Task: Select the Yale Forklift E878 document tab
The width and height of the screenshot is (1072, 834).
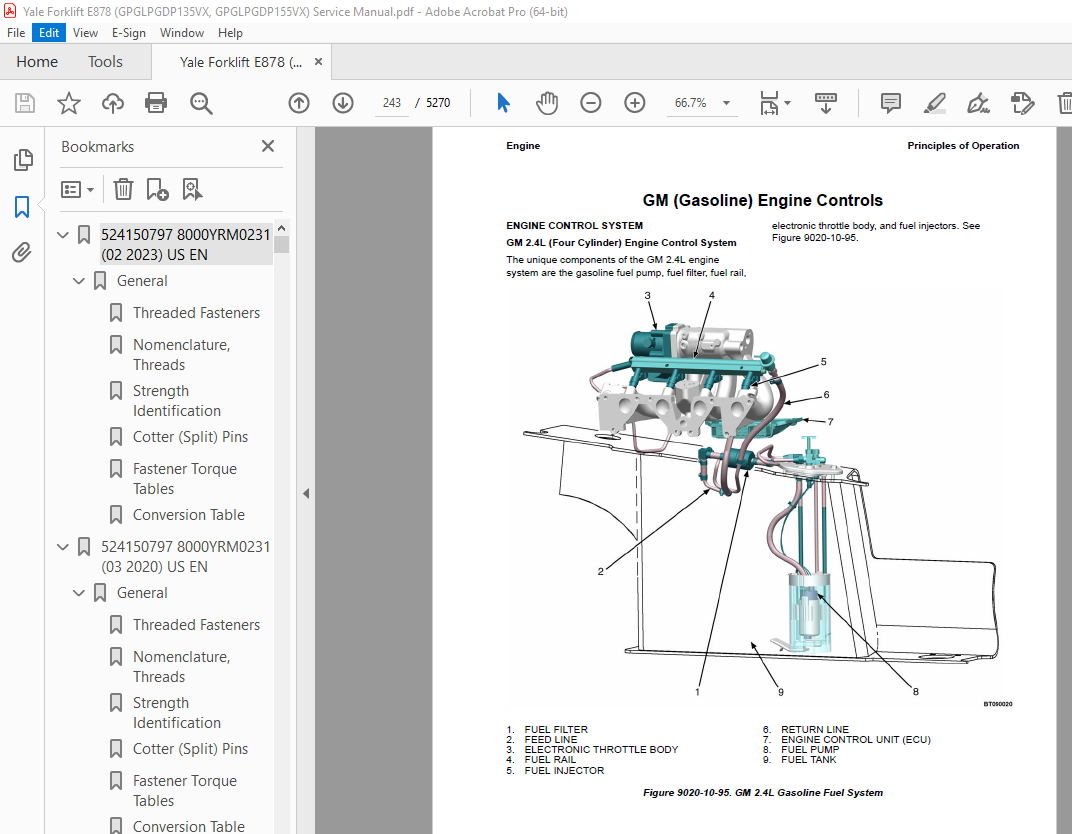Action: tap(241, 62)
